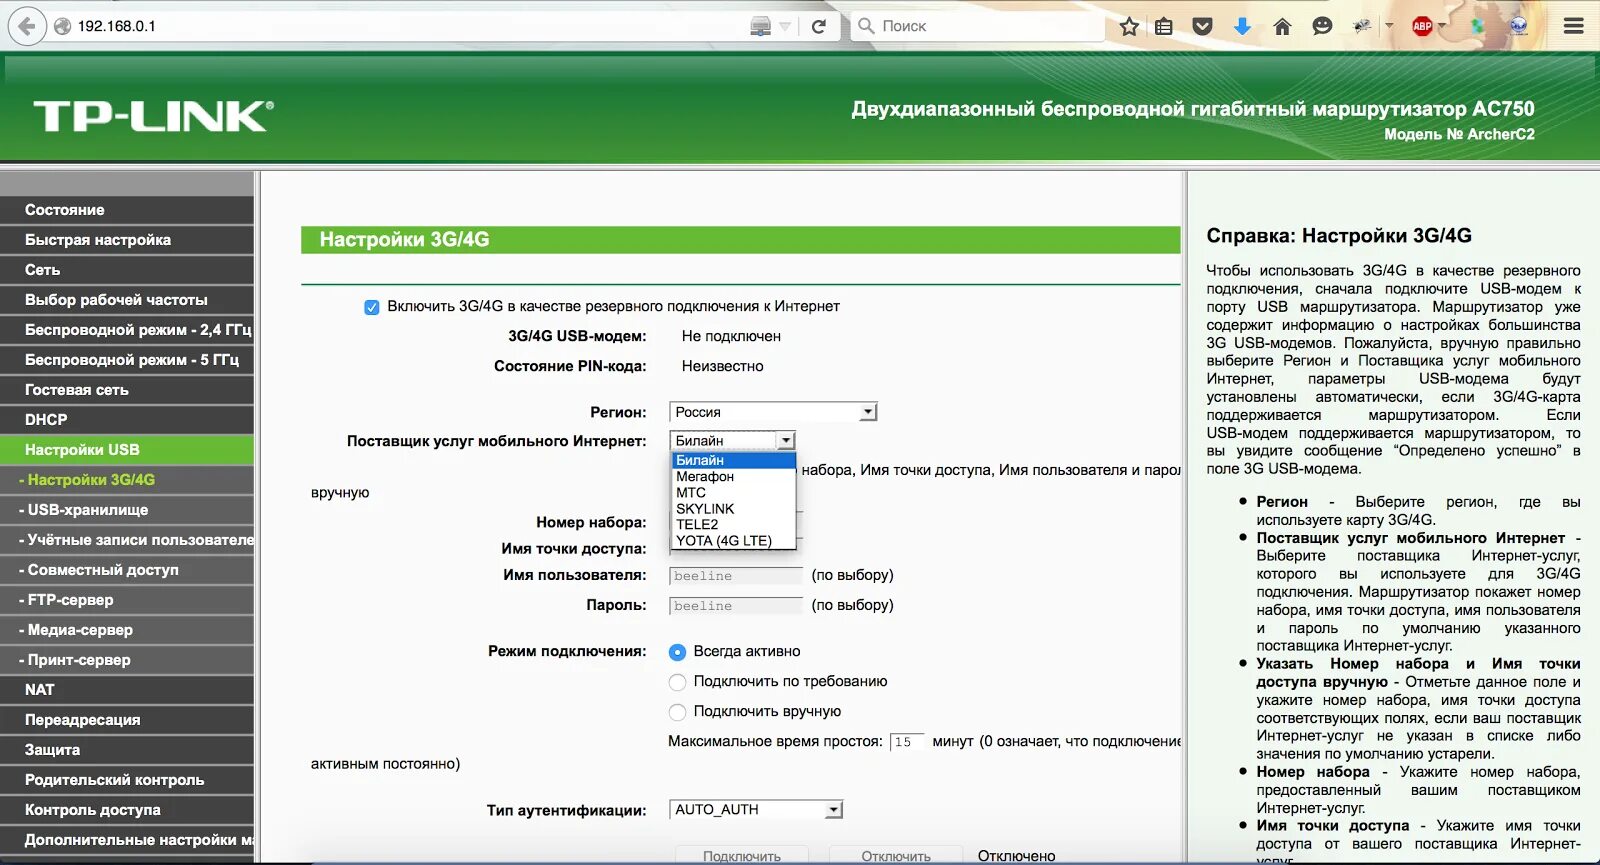Viewport: 1600px width, 865px height.
Task: Select the Всегда активно radio button
Action: click(677, 652)
